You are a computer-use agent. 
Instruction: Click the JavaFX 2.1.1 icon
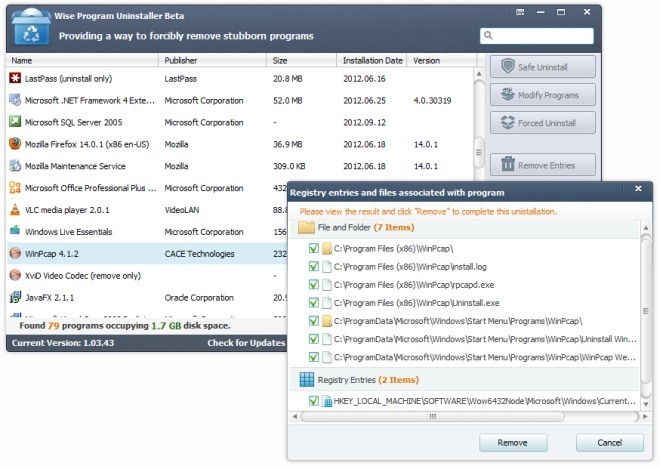pos(15,297)
